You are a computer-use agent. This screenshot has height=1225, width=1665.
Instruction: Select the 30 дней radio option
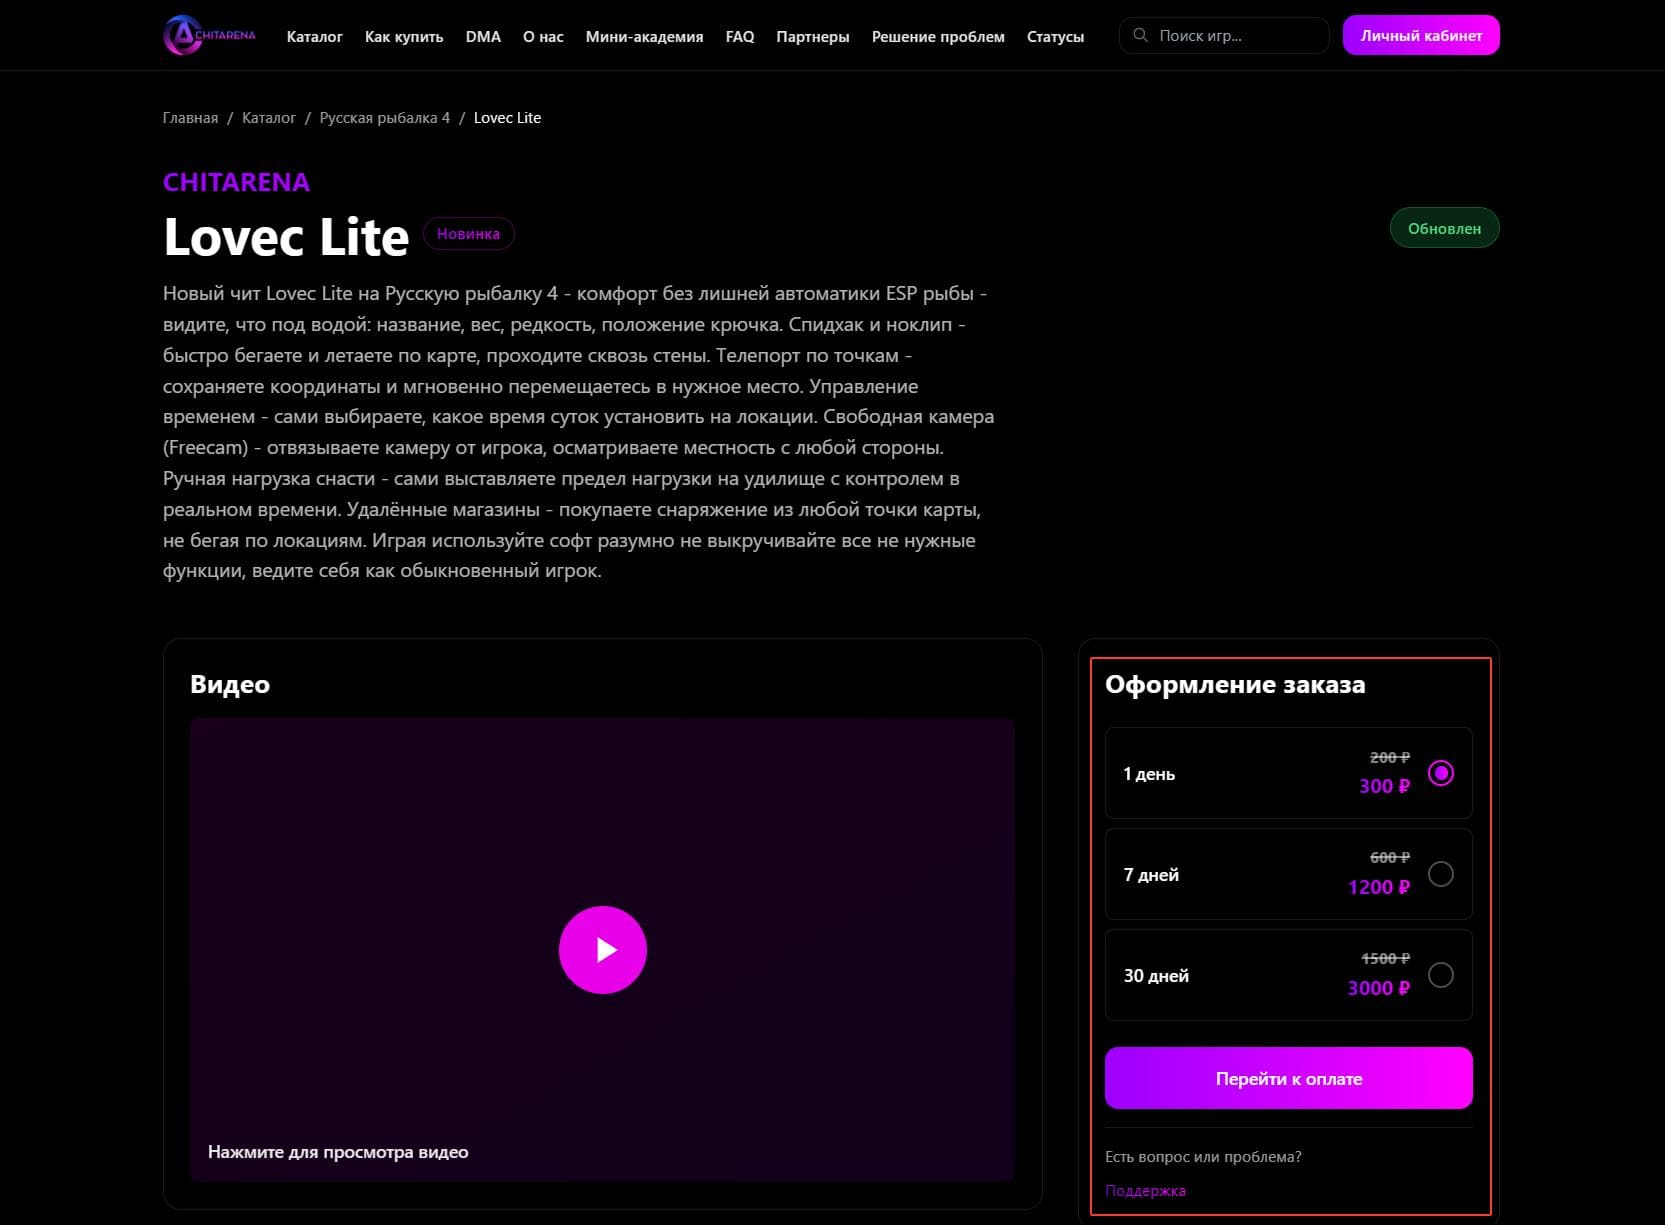1440,975
